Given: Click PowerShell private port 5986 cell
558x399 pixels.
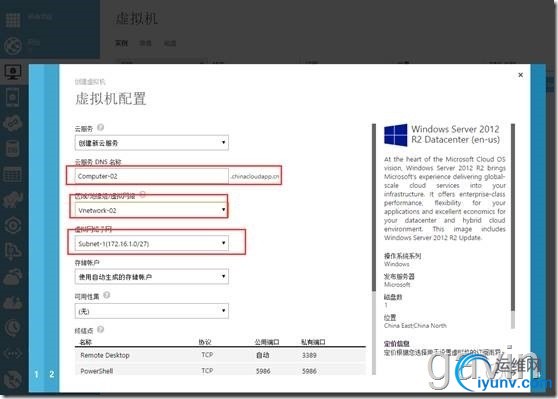Looking at the screenshot, I should 309,371.
